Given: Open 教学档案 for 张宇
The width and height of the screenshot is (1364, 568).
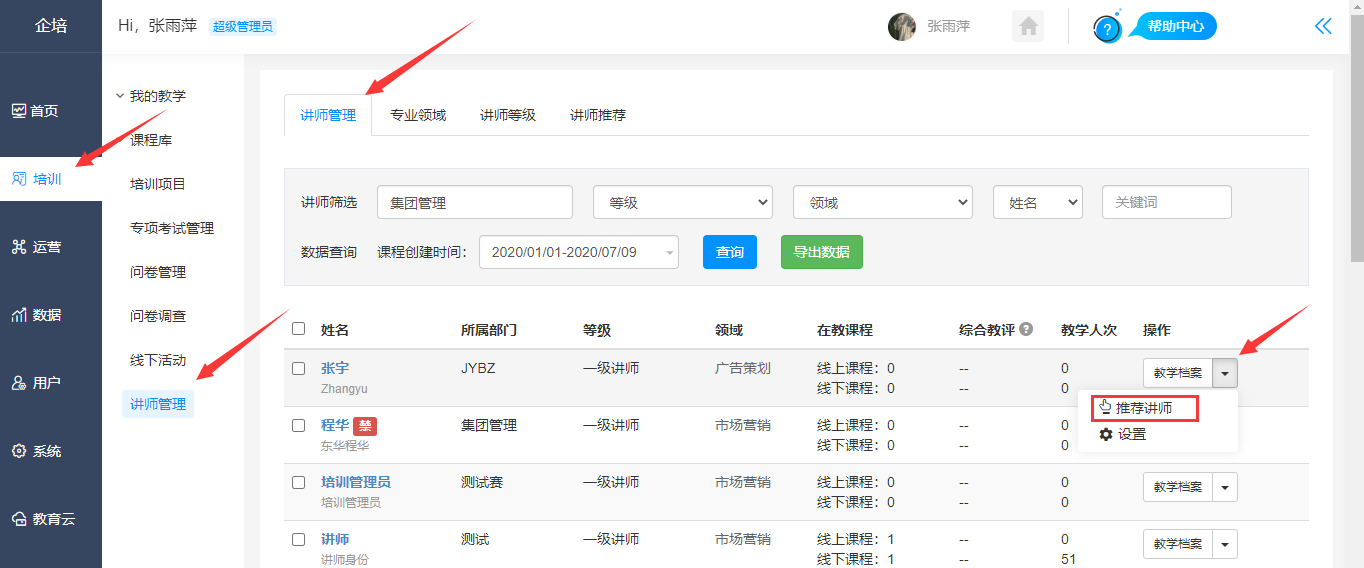Looking at the screenshot, I should click(x=1178, y=373).
